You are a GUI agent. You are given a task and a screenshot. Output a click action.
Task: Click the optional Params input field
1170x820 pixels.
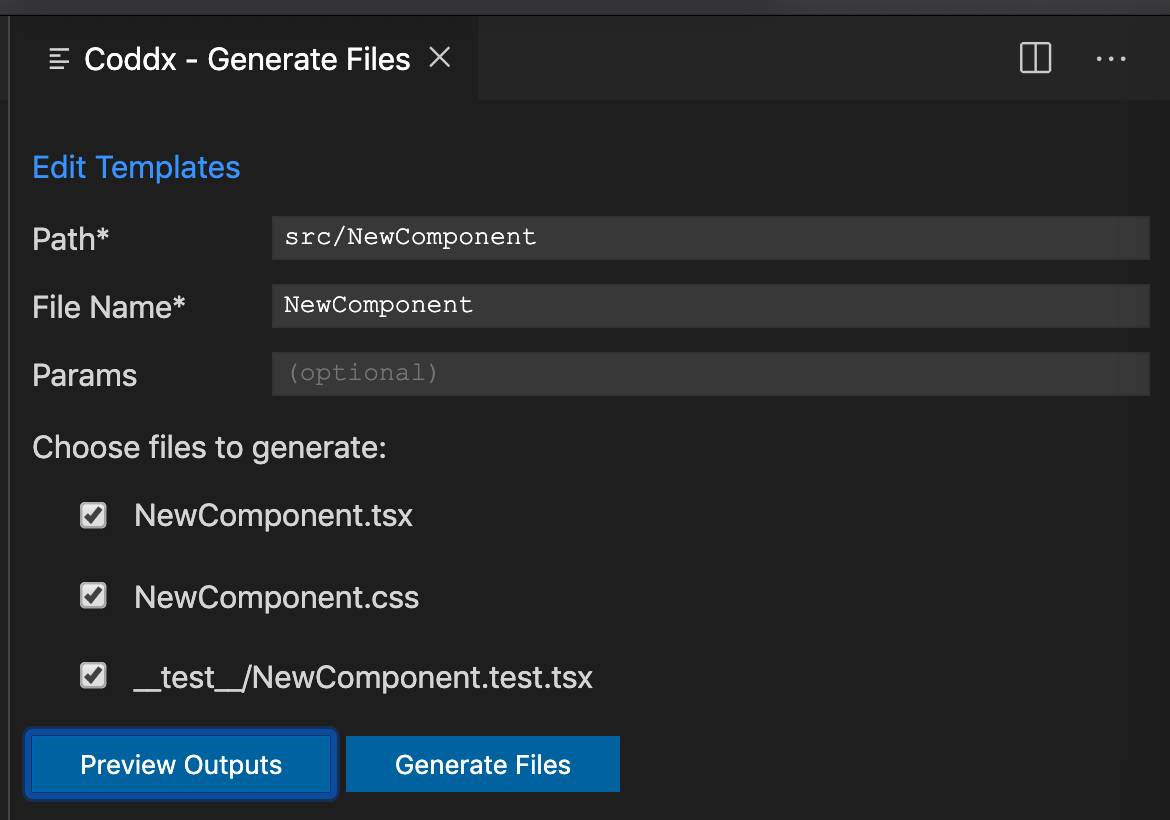[x=710, y=374]
